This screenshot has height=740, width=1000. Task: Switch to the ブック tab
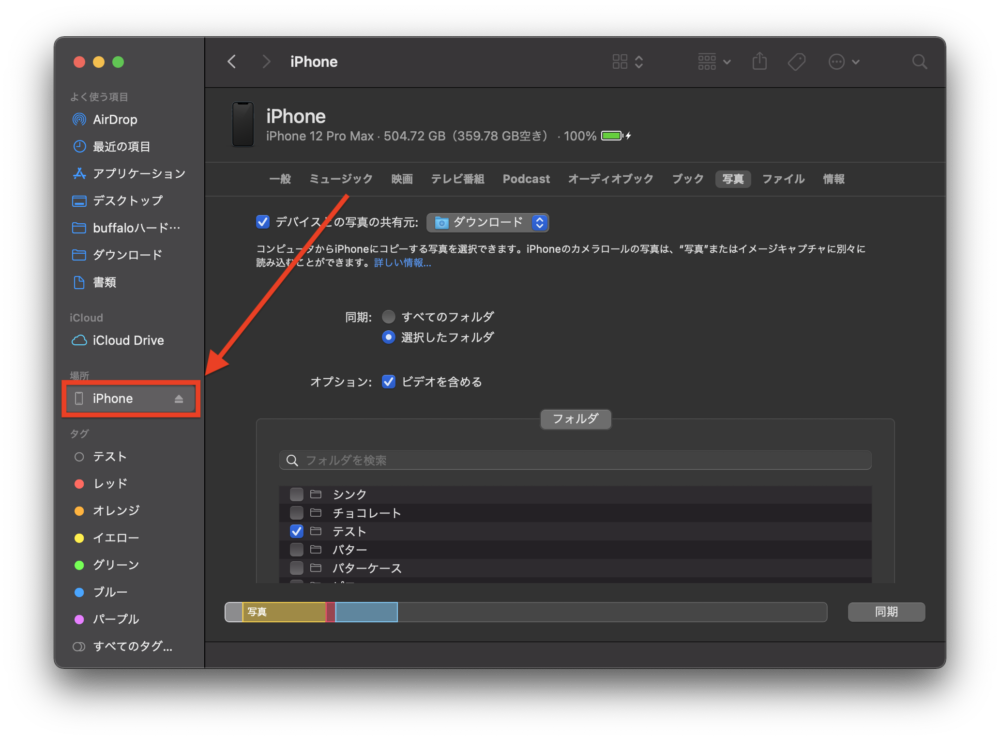pyautogui.click(x=688, y=179)
